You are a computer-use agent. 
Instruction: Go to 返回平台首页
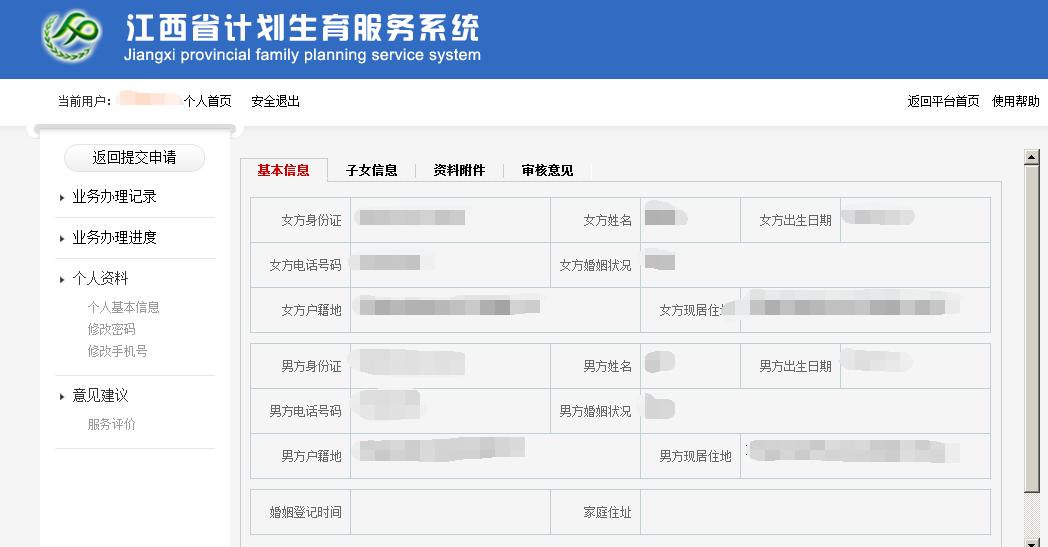(943, 101)
